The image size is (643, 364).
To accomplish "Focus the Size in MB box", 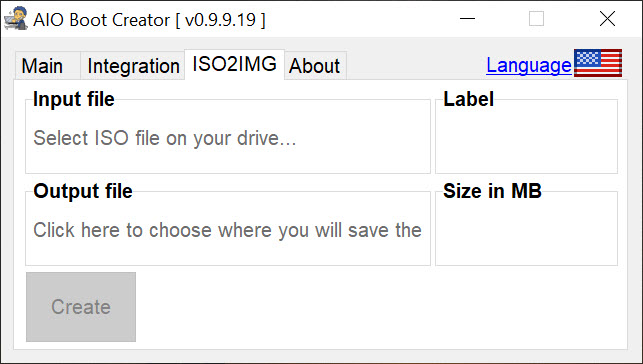I will (x=526, y=230).
